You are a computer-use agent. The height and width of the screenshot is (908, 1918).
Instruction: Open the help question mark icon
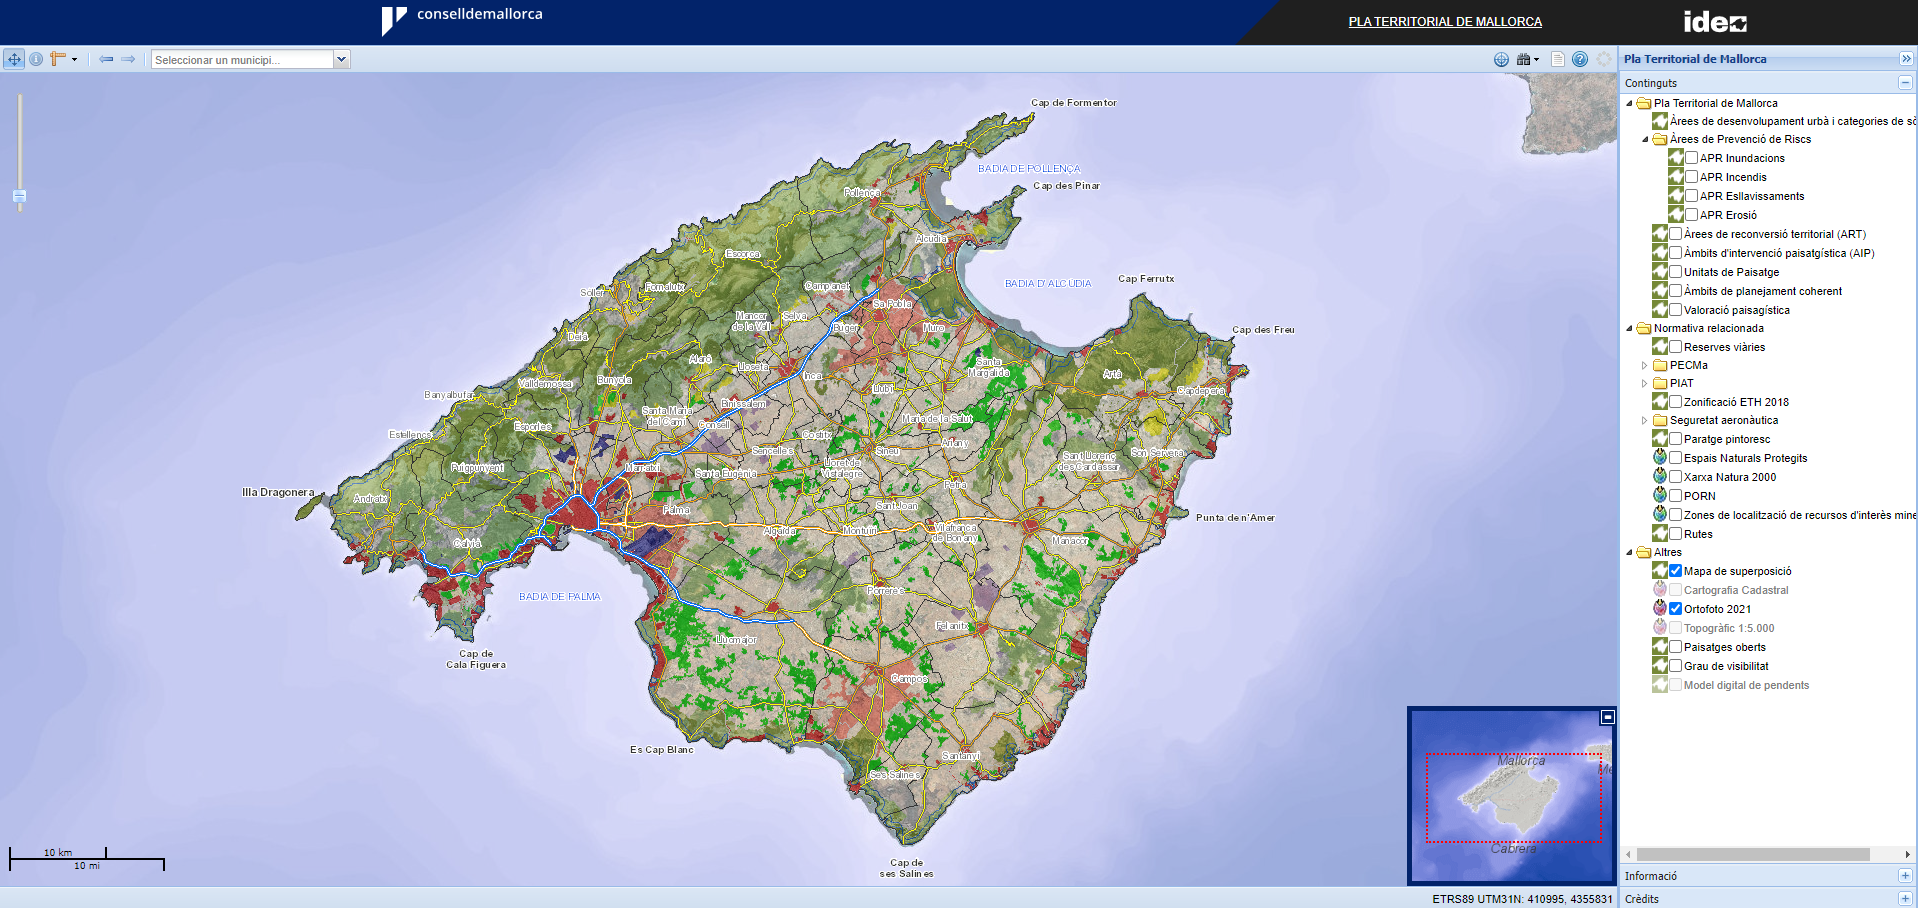(1580, 59)
